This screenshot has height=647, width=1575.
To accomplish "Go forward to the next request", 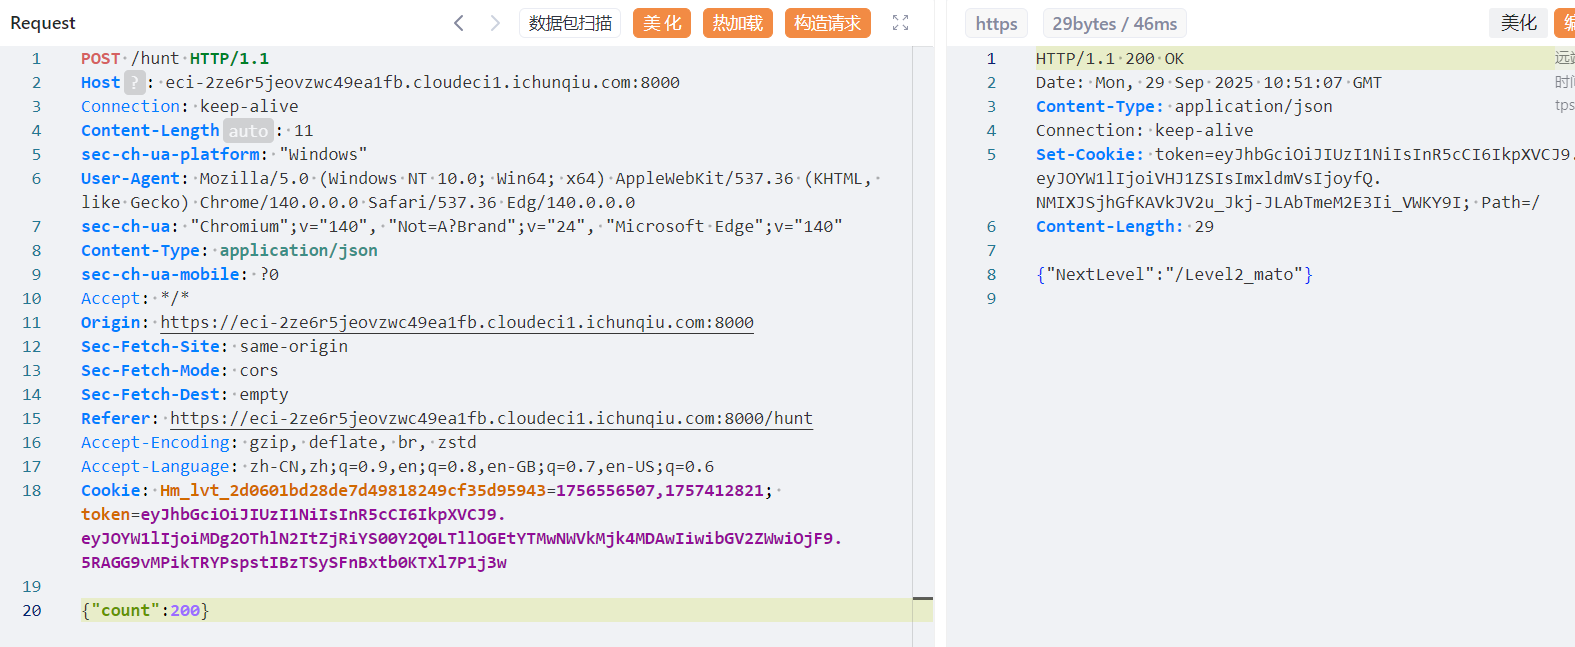I will pos(495,23).
